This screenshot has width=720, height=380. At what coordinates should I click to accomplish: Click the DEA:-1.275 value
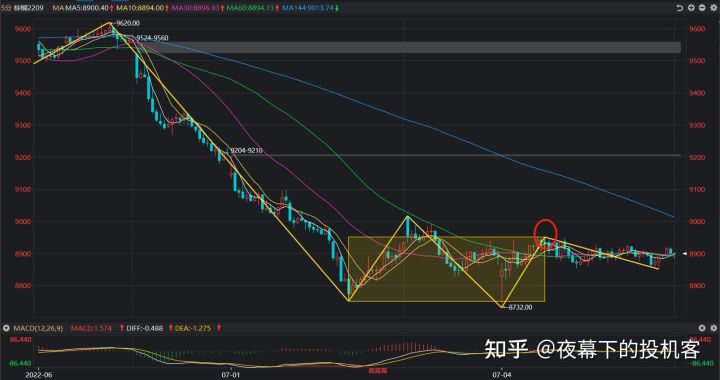(193, 329)
